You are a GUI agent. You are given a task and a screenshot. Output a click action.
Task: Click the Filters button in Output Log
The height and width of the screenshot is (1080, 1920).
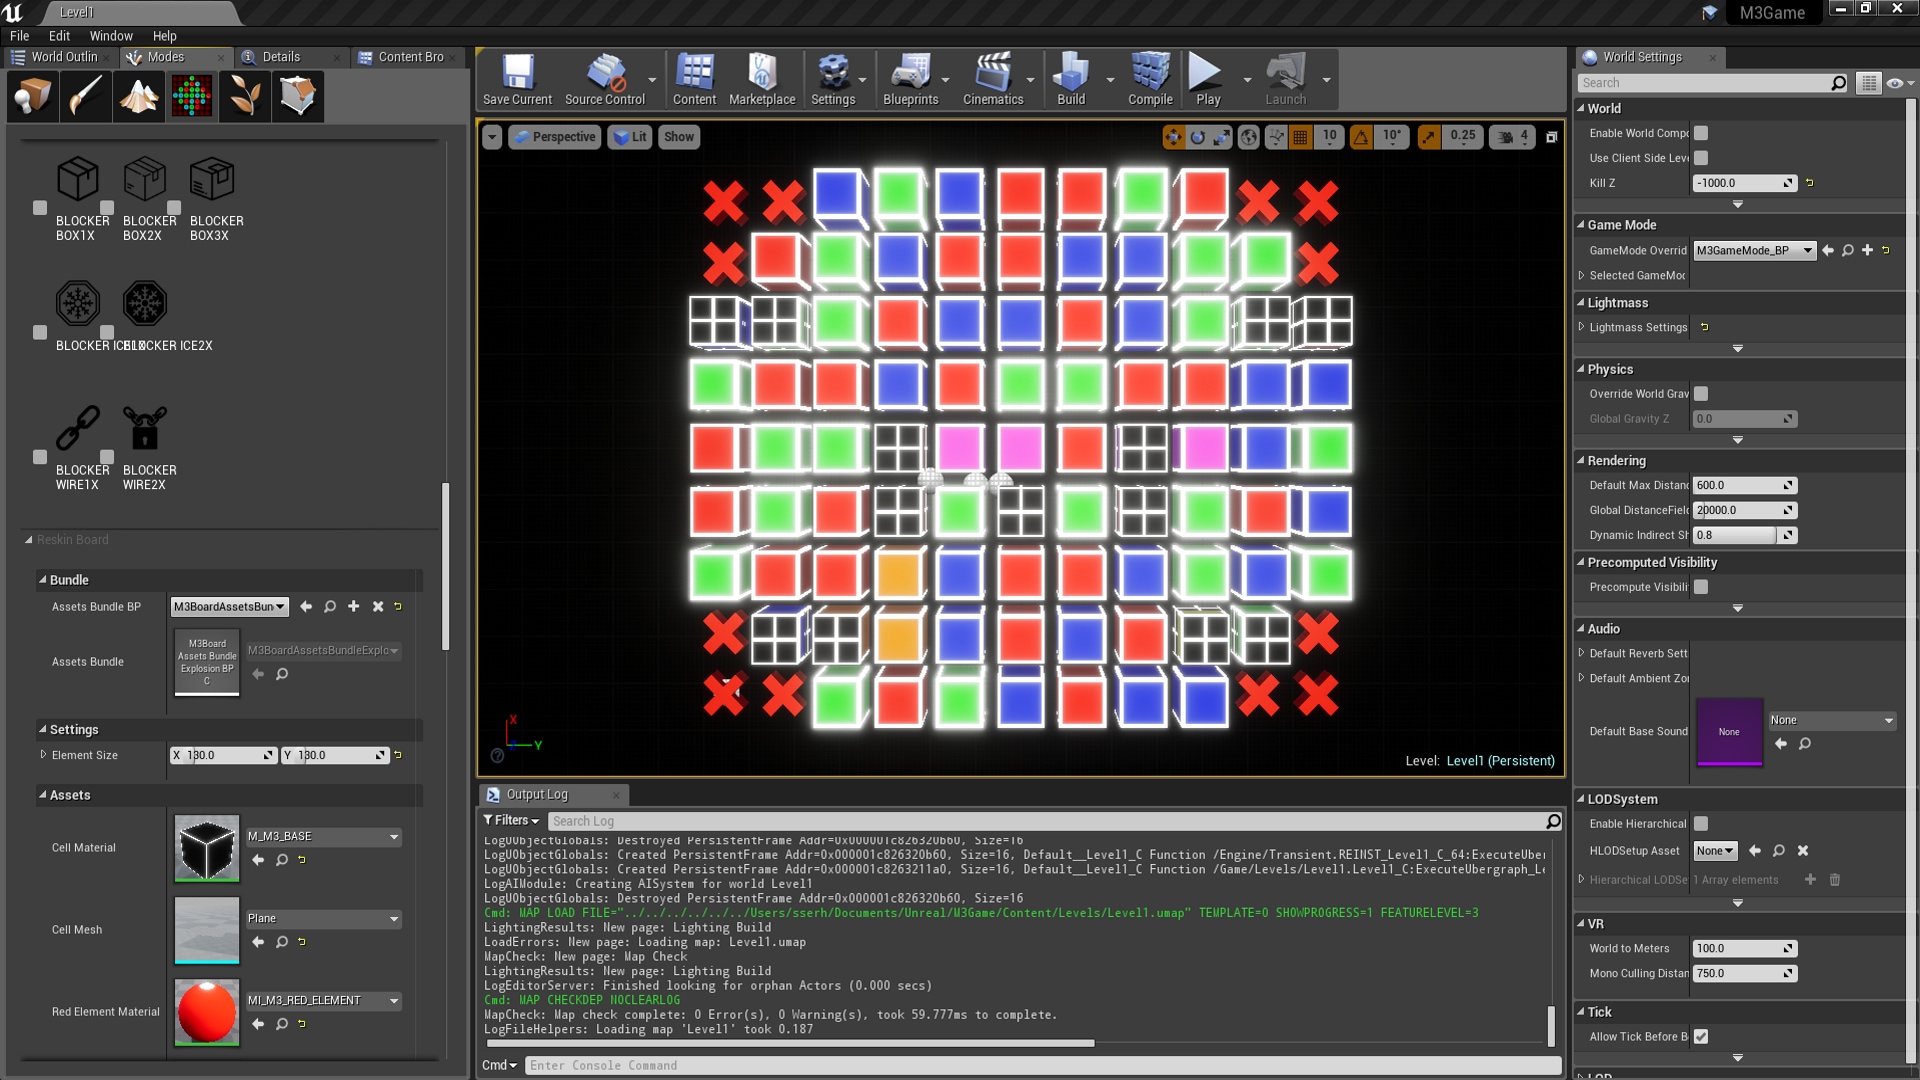pos(511,820)
